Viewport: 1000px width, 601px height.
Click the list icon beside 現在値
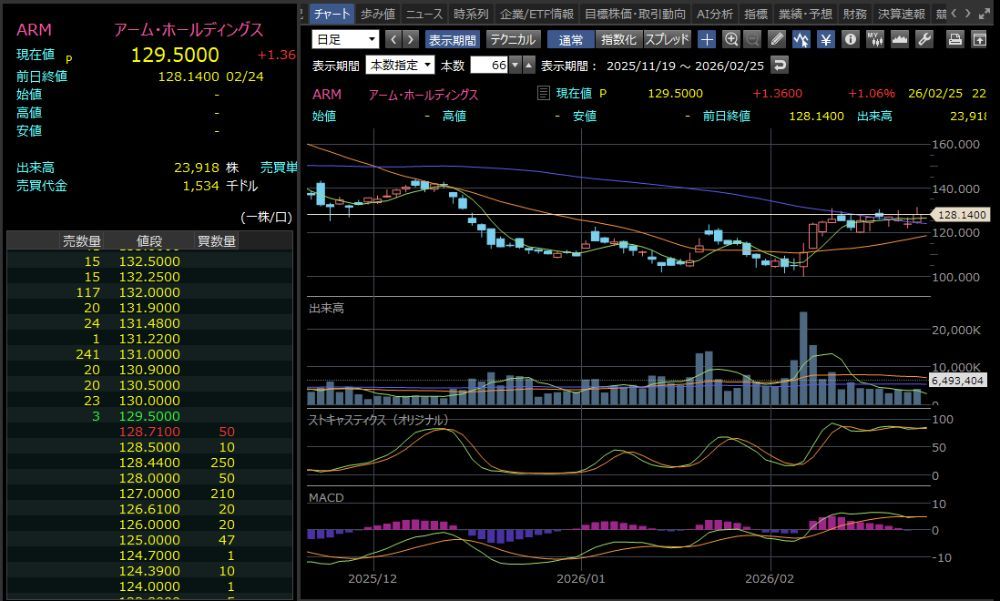[543, 93]
